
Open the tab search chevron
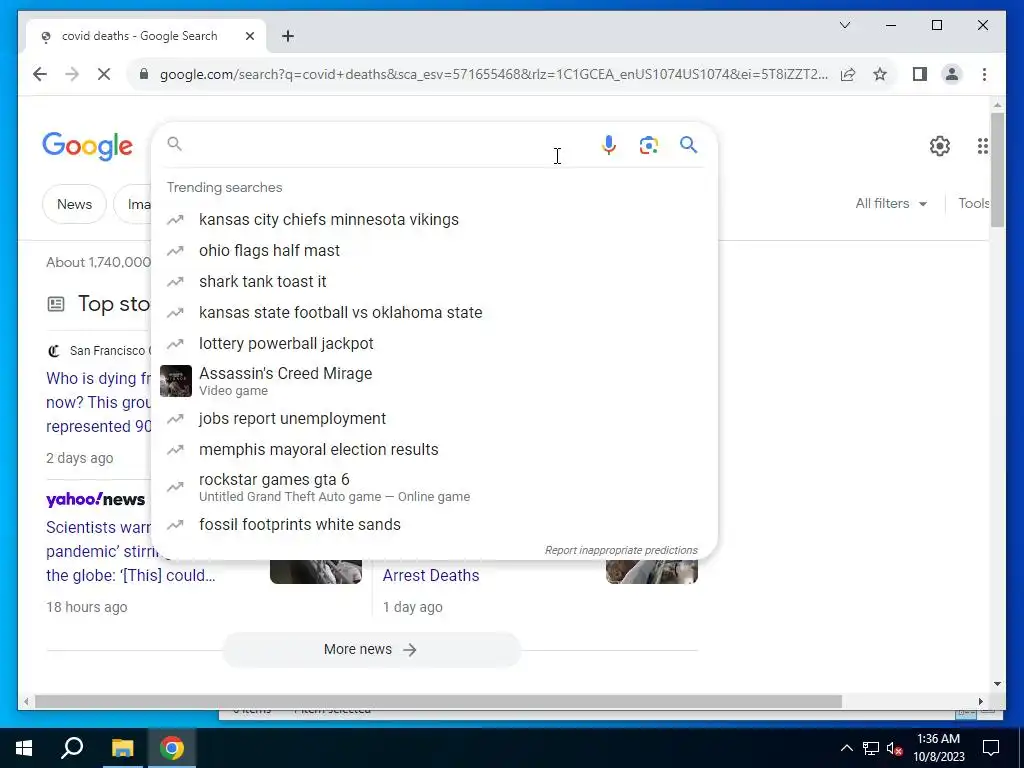[x=844, y=25]
